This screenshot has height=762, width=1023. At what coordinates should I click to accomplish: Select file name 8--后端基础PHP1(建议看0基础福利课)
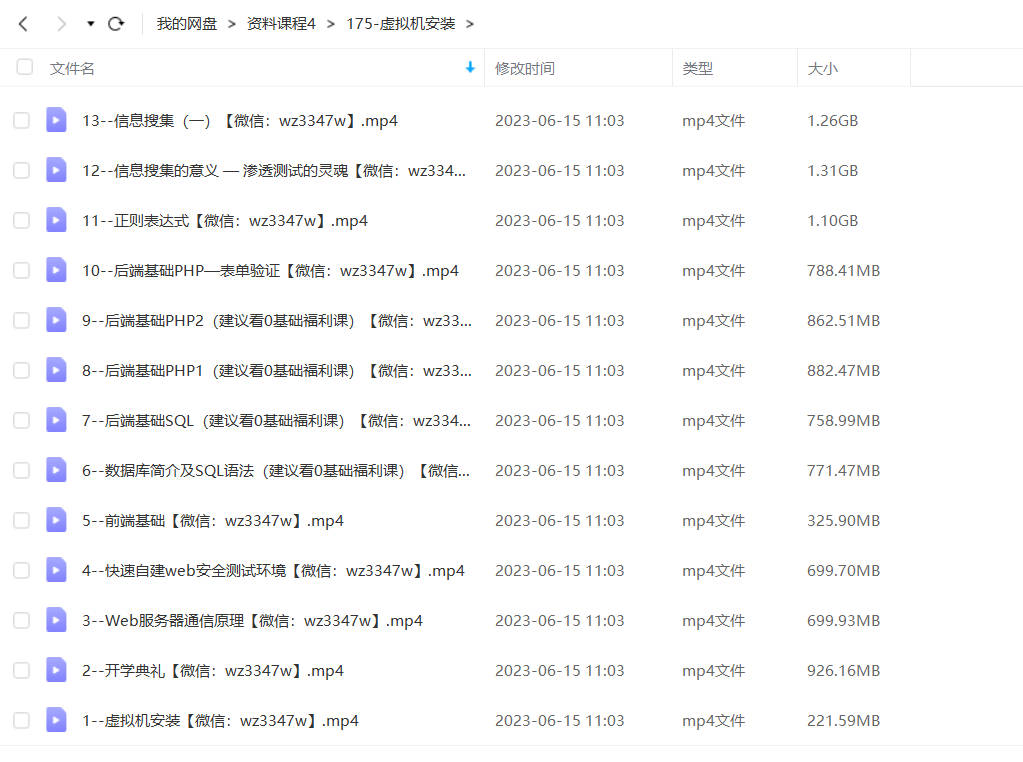coord(277,371)
